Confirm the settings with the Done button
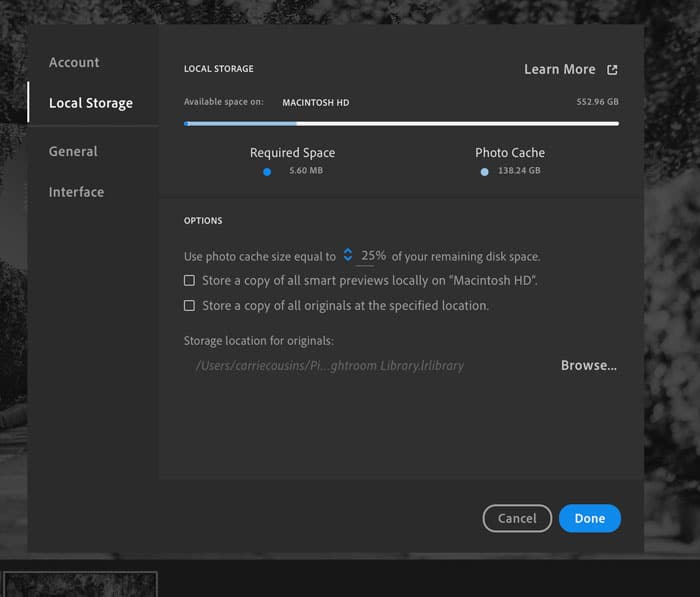 590,518
